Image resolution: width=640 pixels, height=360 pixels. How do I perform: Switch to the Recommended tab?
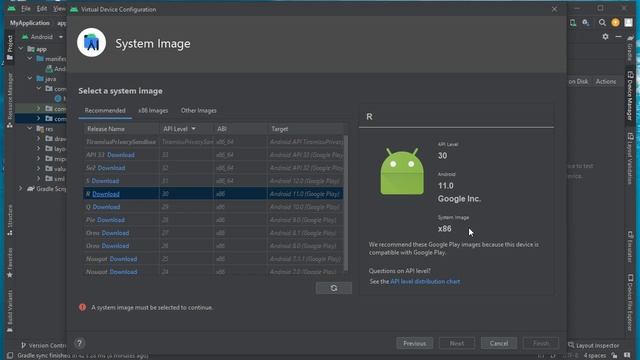point(105,111)
